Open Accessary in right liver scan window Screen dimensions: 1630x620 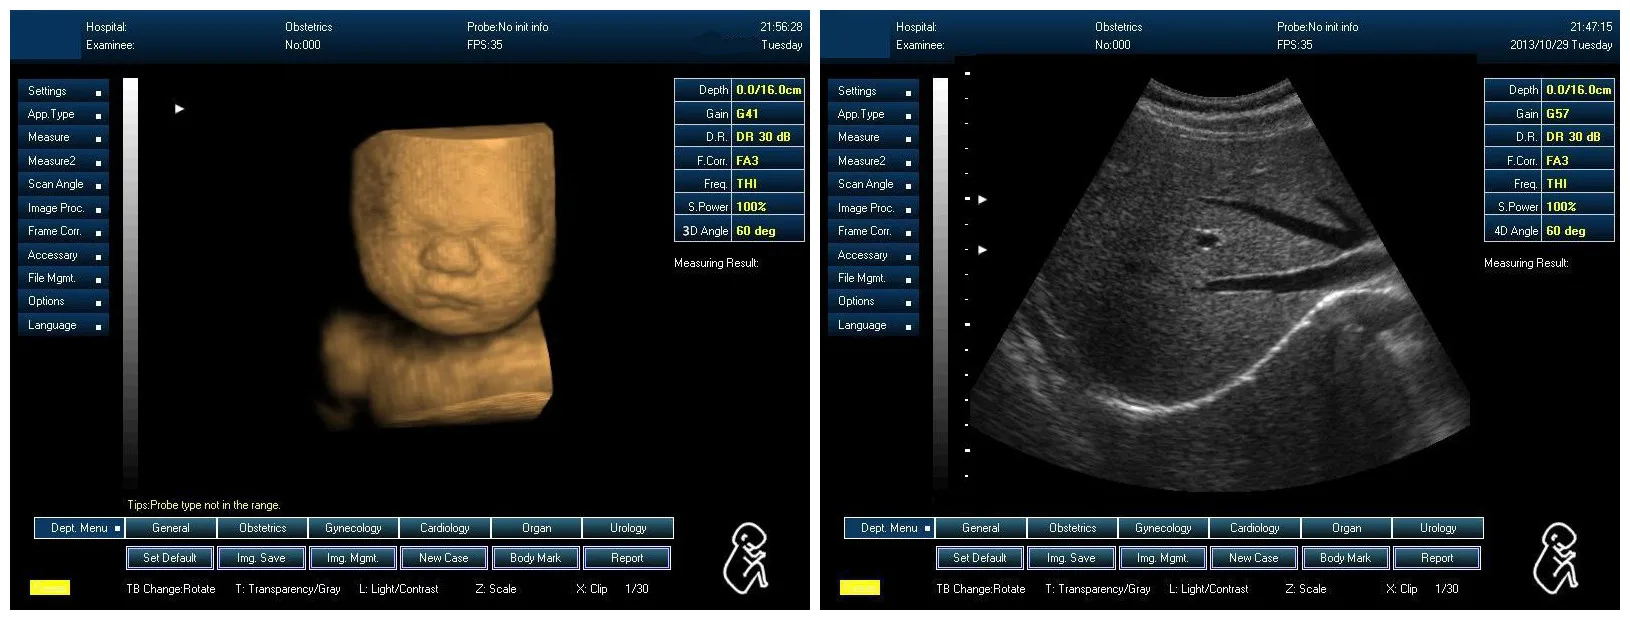[x=873, y=255]
